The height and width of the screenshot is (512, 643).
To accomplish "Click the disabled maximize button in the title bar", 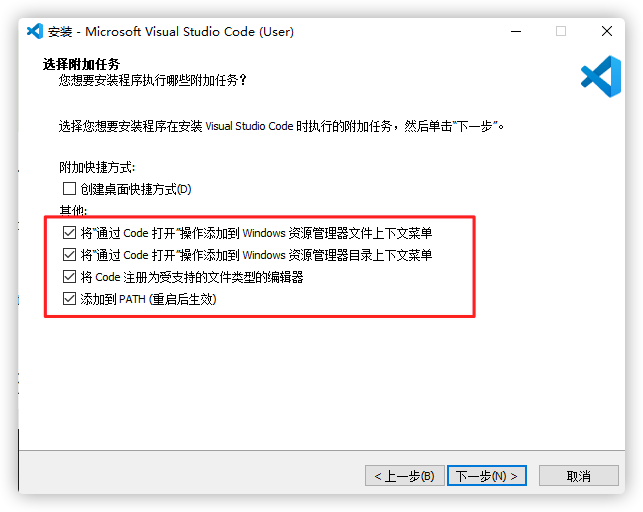I will point(561,31).
